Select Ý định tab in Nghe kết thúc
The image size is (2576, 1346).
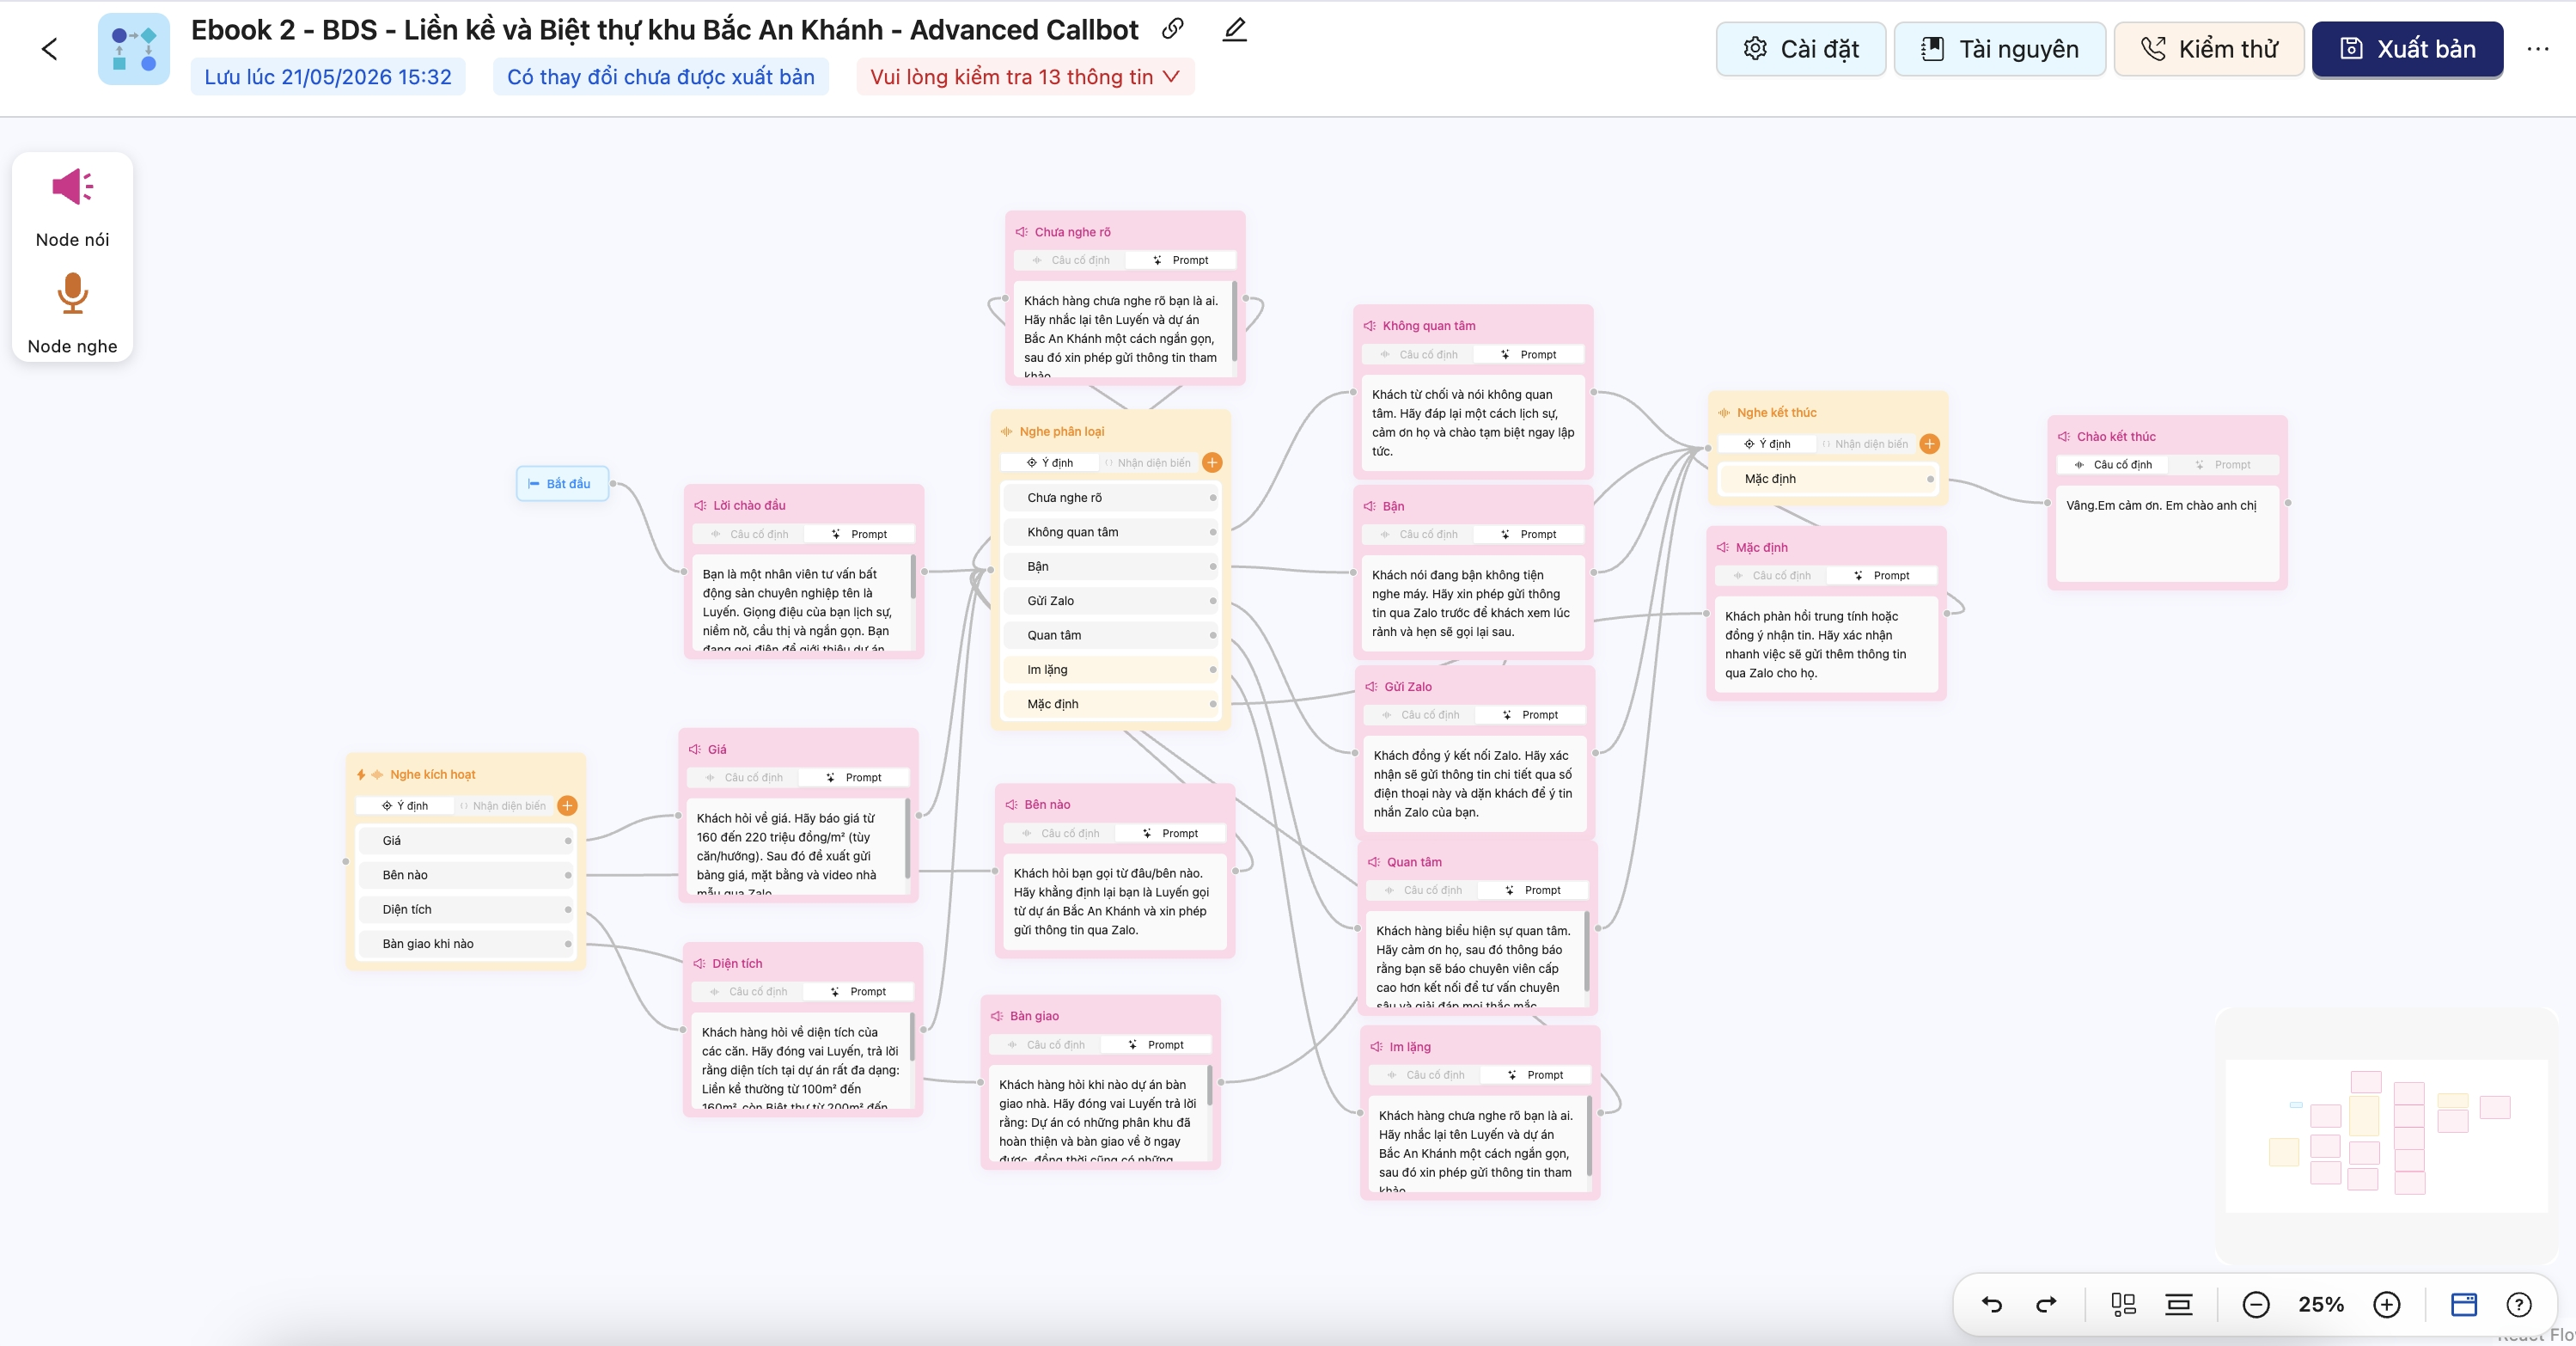point(1767,443)
